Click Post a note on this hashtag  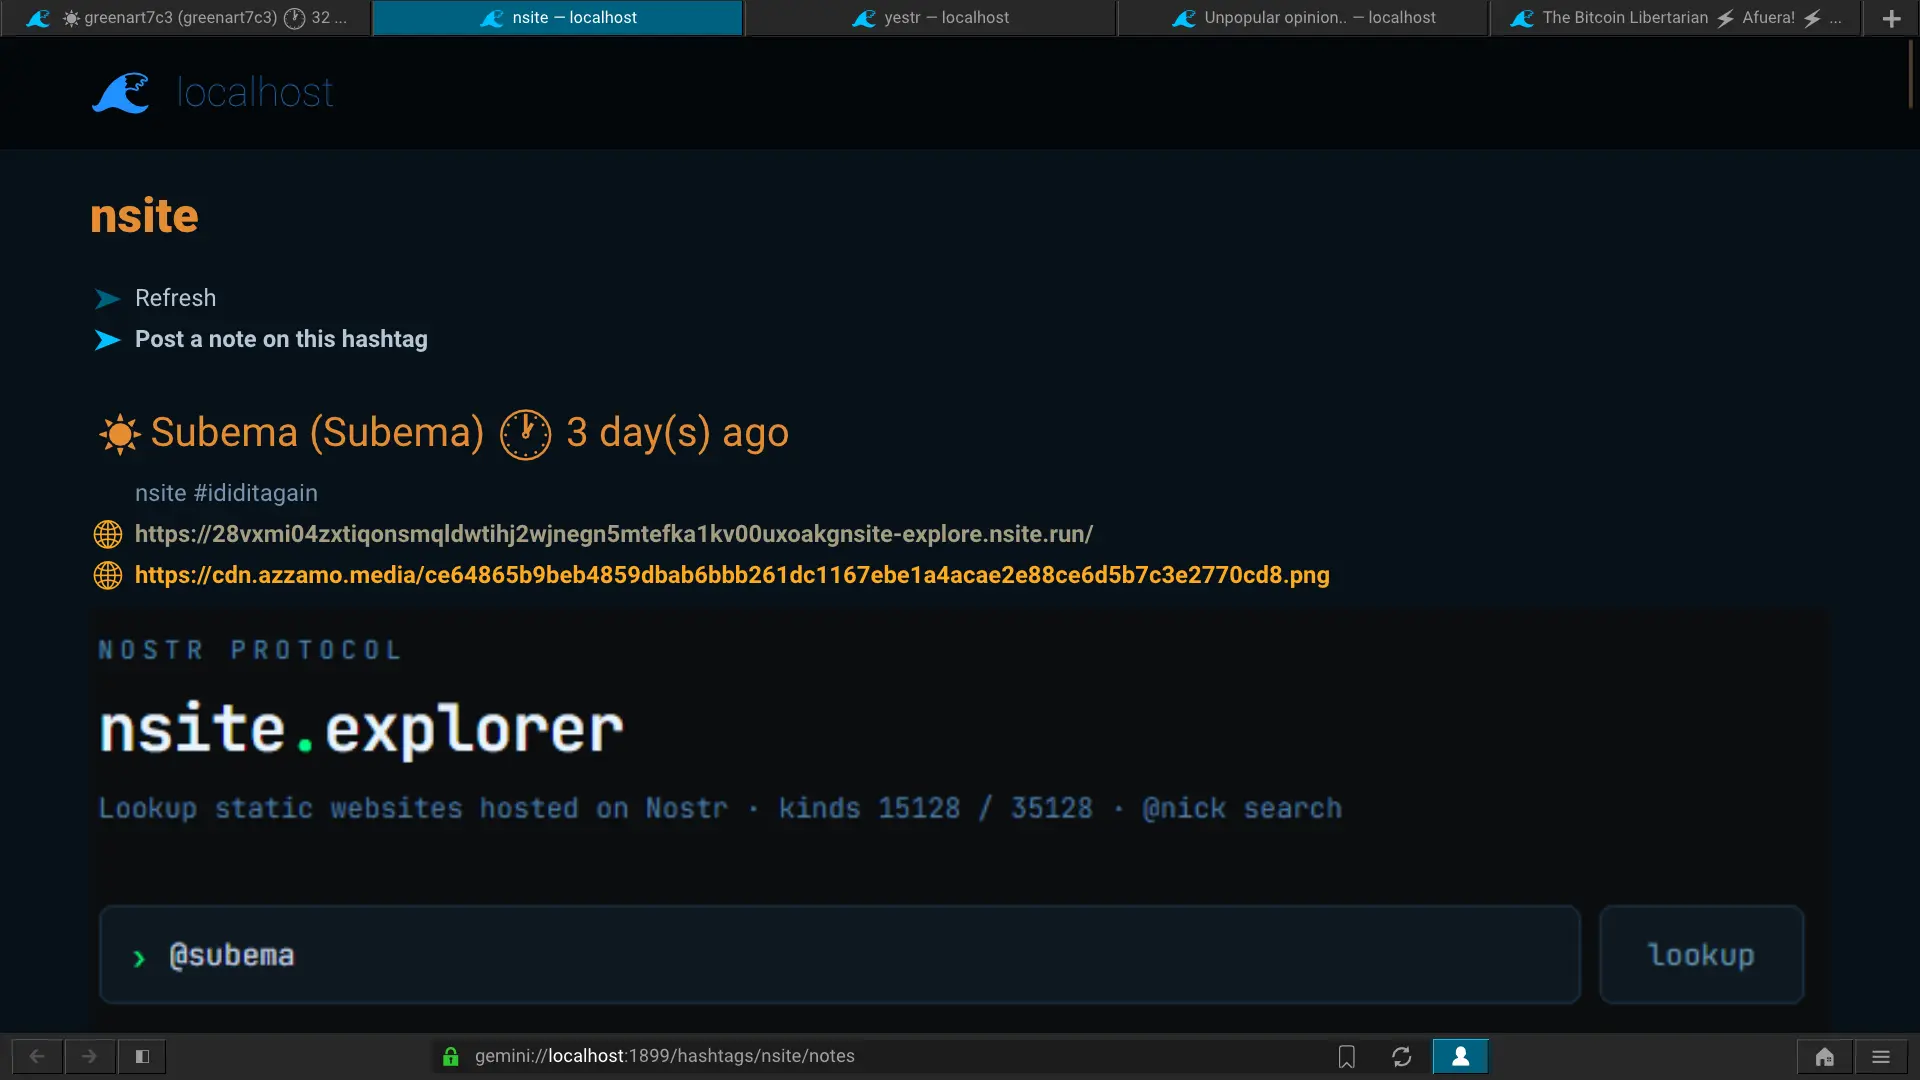point(281,339)
